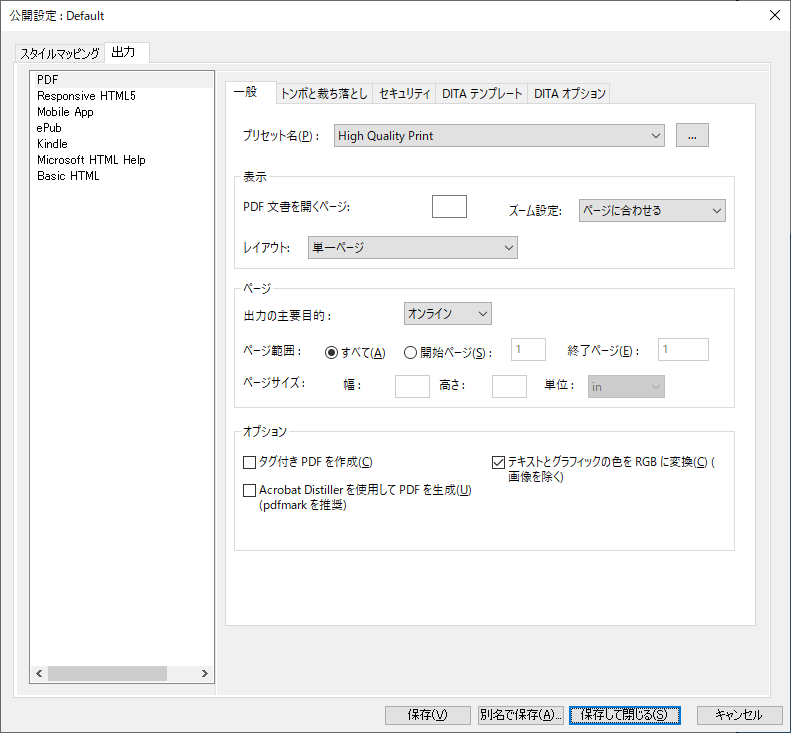
Task: Toggle Acrobat Distiller PDF generation checkbox
Action: point(250,490)
